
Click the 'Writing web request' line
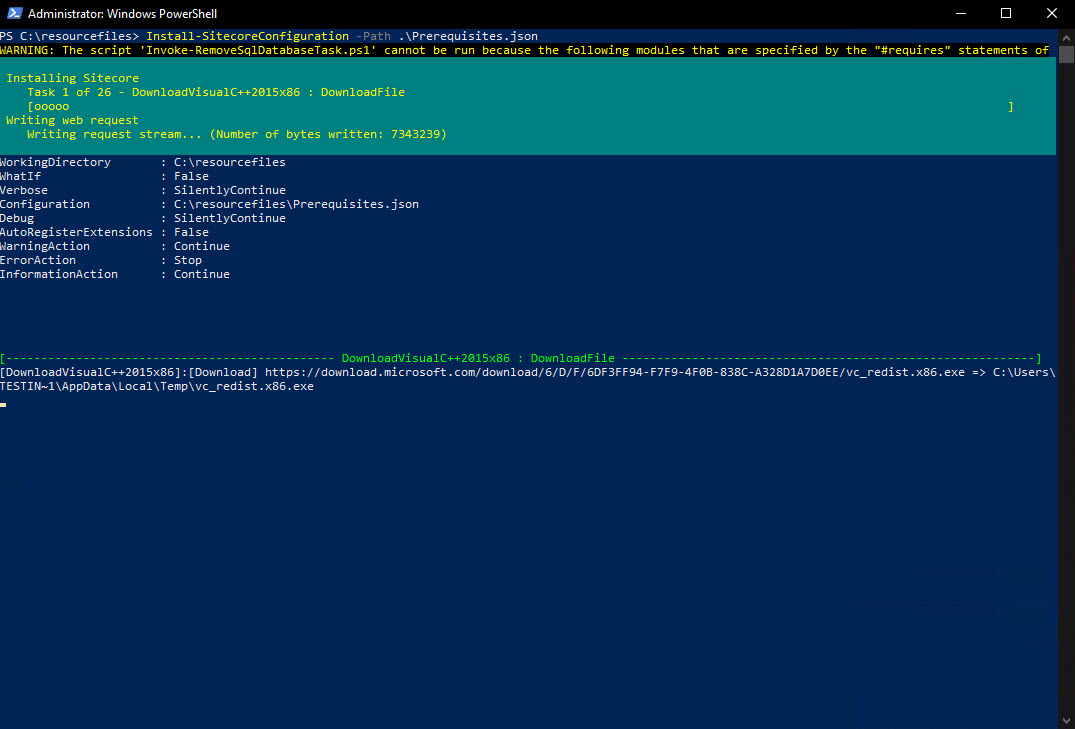pos(72,120)
